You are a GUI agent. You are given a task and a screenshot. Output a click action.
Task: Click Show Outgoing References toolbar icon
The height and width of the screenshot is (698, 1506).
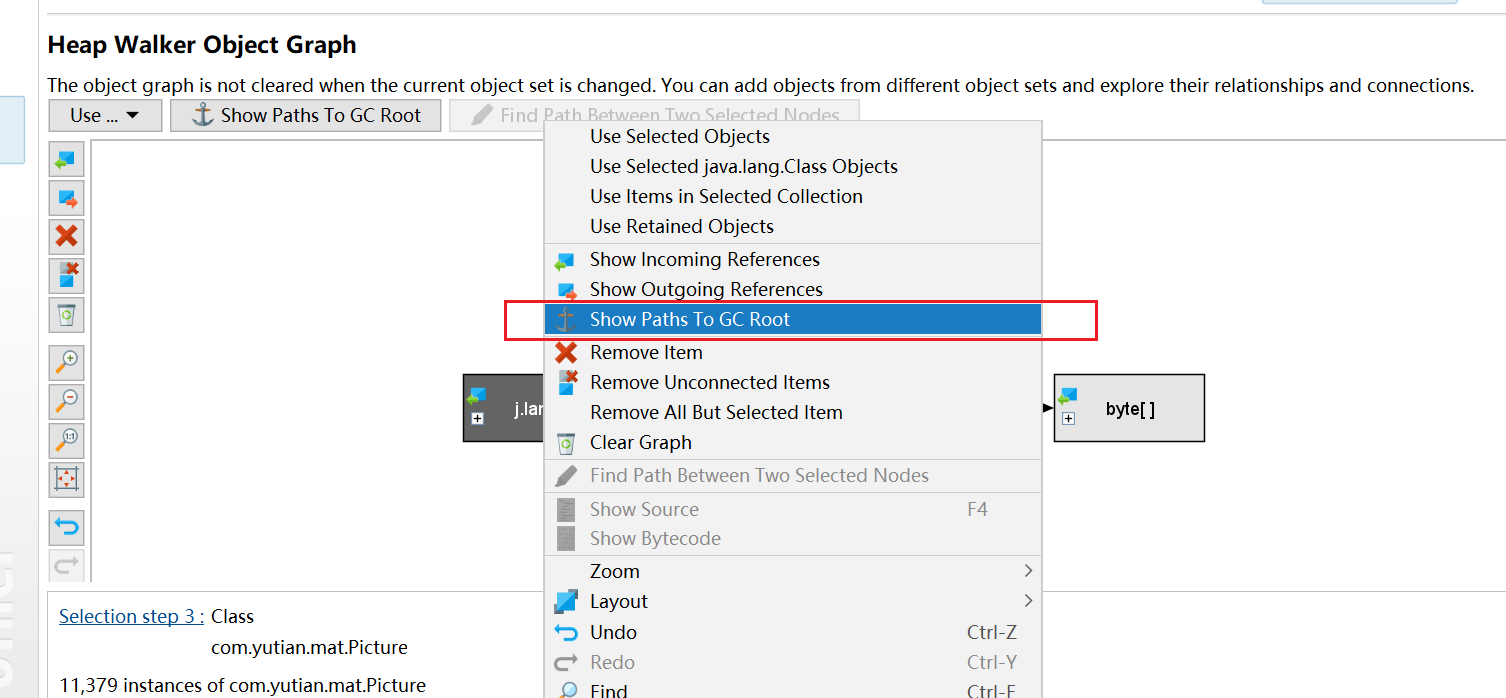66,198
